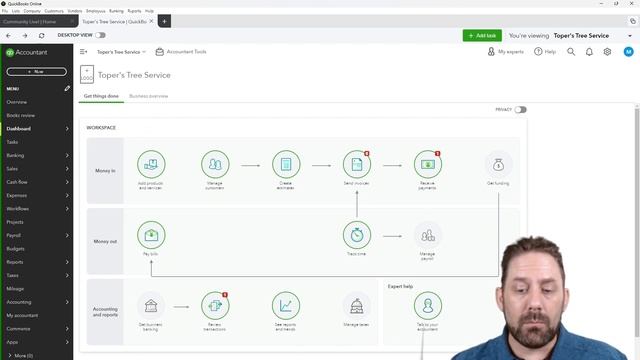This screenshot has width=640, height=360.
Task: Reload the page with refresh icon
Action: click(42, 36)
